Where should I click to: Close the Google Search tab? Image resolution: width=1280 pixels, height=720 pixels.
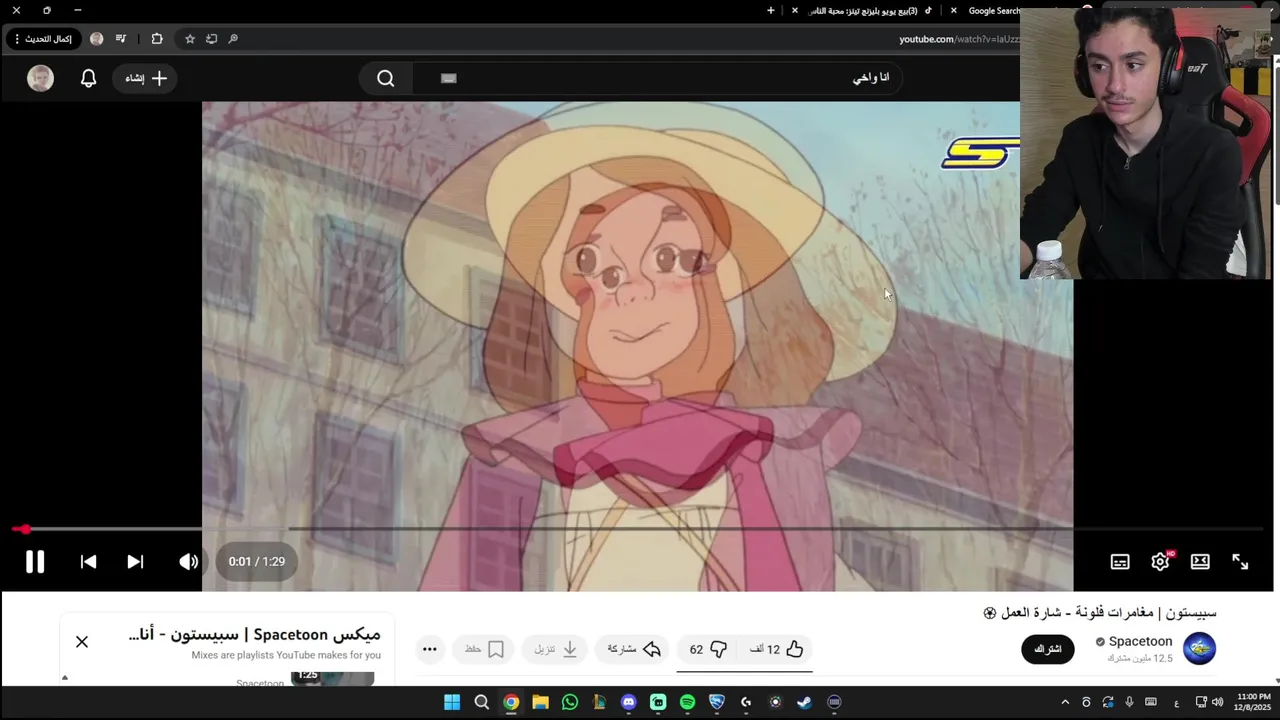[x=953, y=11]
